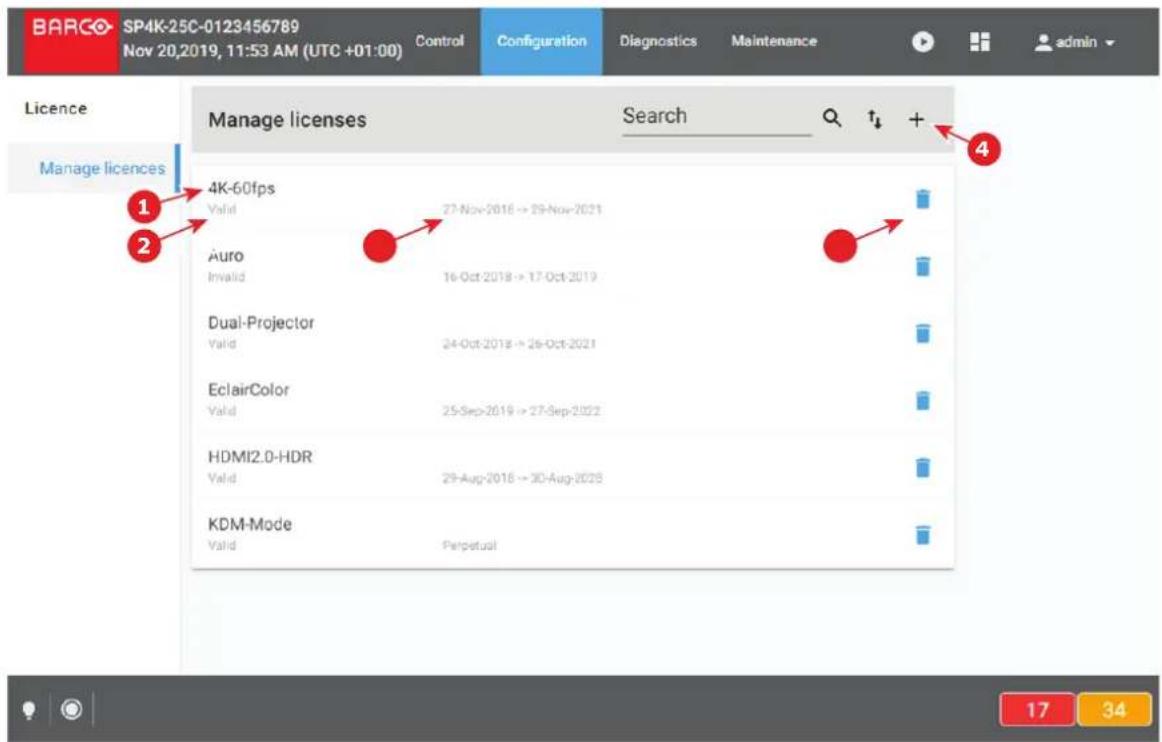Click the Invalid status under Auro
Screen dimensions: 1162x742
tap(226, 277)
